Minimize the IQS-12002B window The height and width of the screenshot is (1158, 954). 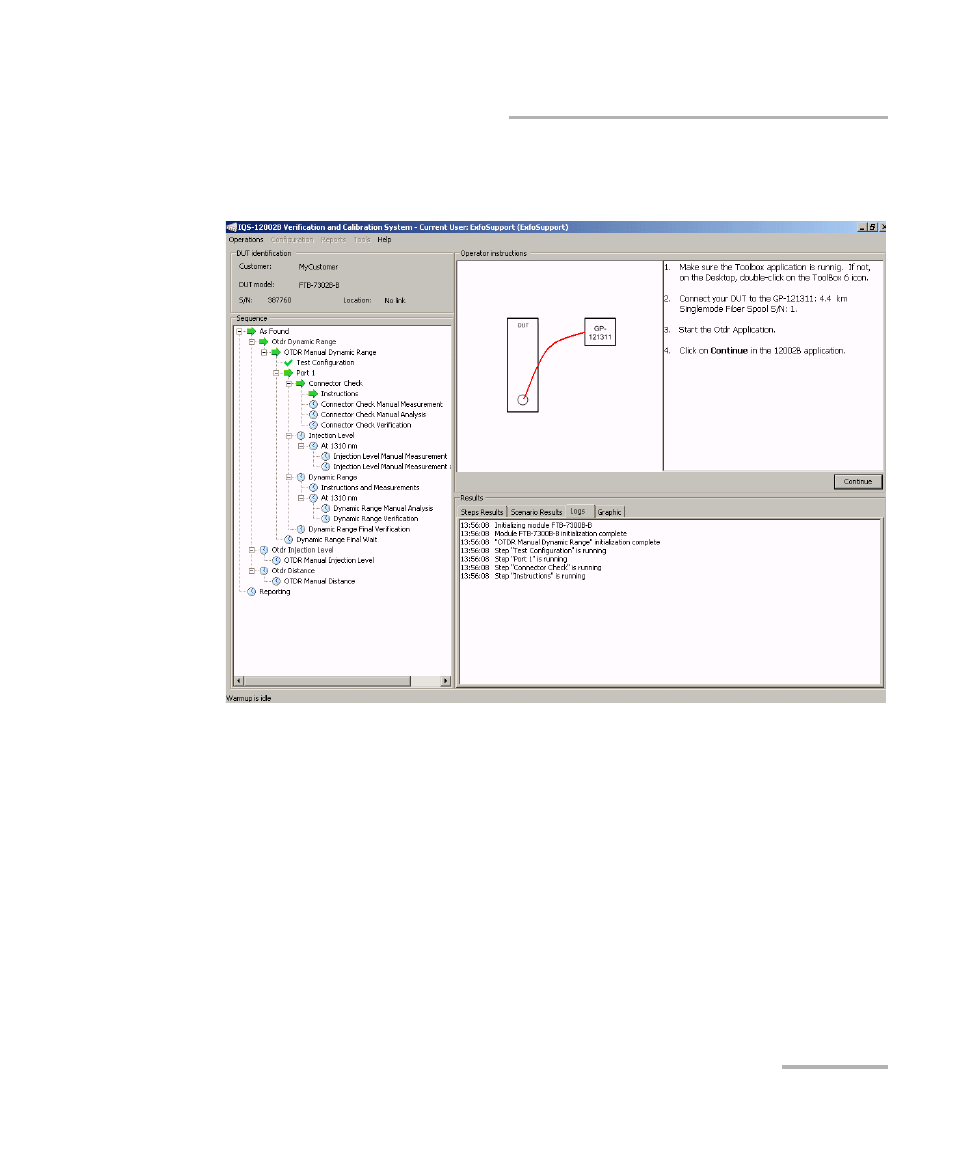point(862,227)
